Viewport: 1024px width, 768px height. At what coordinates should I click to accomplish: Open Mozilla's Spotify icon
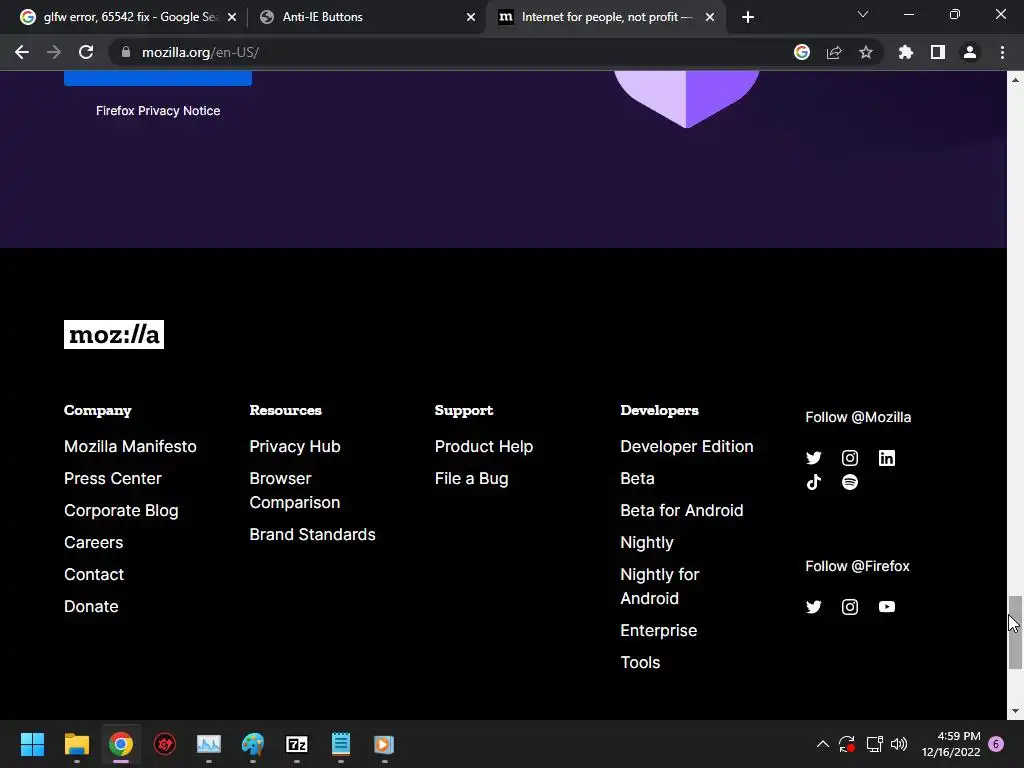[x=850, y=482]
